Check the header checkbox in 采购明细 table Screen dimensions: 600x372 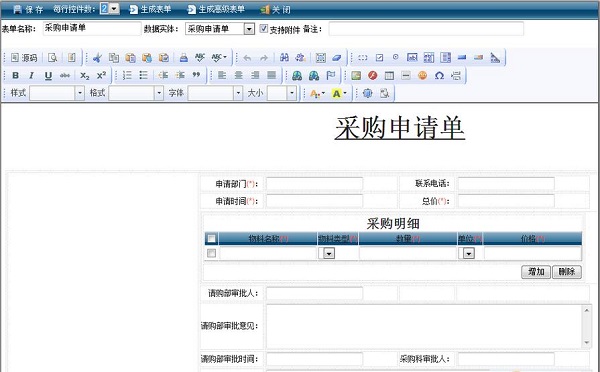pos(211,239)
